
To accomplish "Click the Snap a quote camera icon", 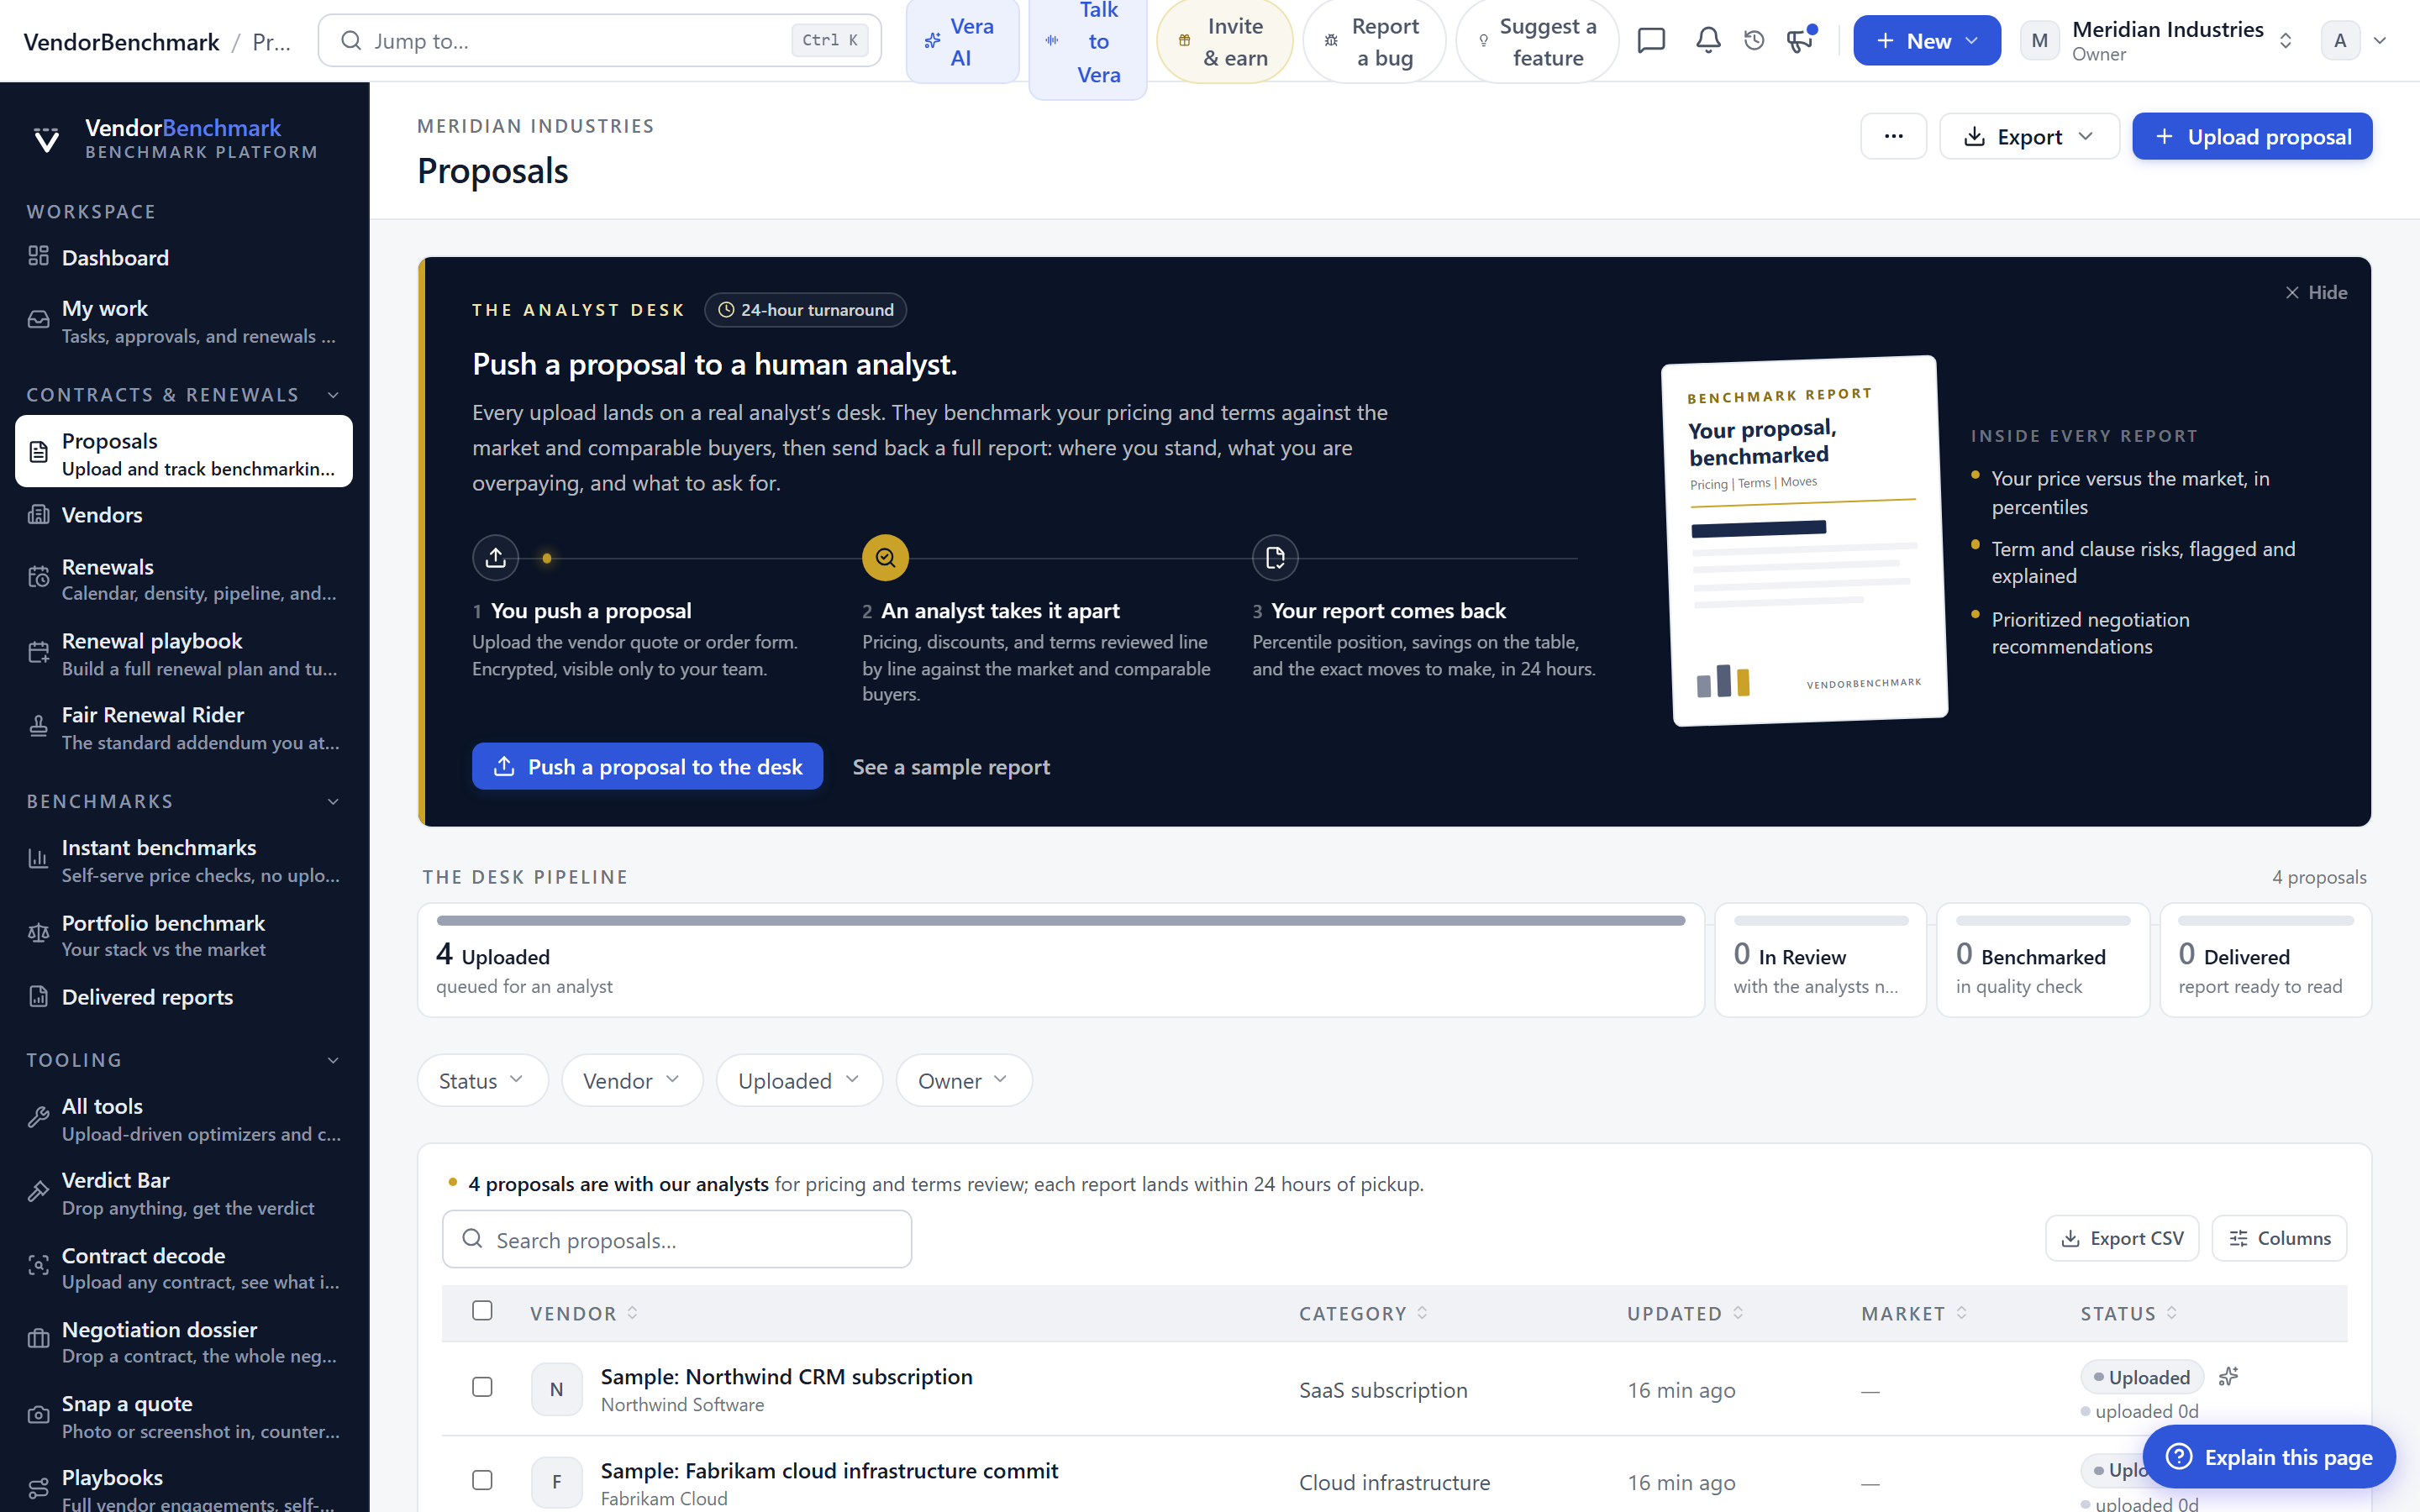I will [x=38, y=1415].
